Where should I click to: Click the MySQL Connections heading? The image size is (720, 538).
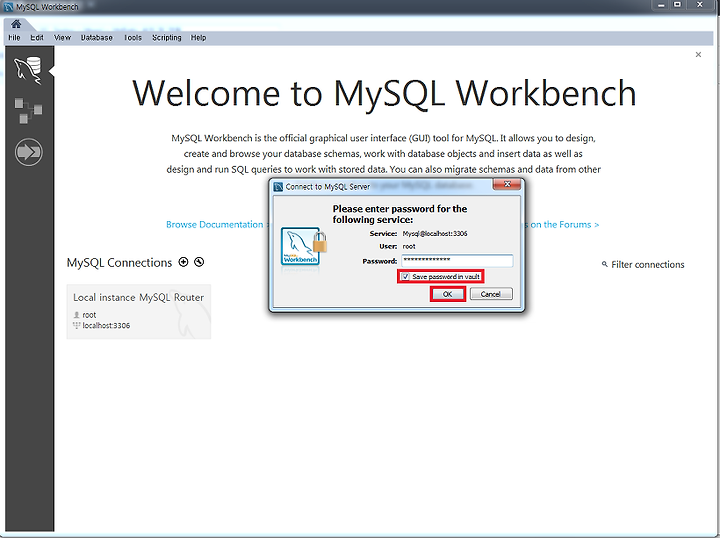click(x=119, y=263)
